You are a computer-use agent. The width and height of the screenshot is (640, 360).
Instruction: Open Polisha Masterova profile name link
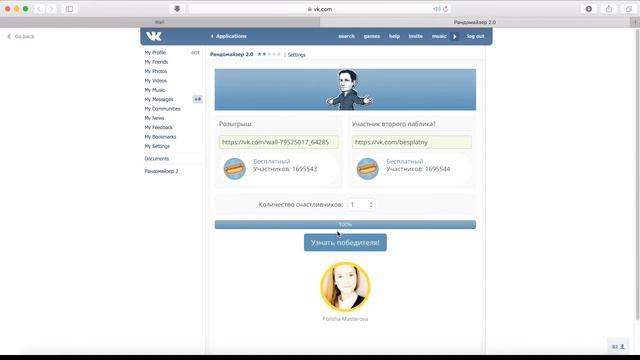coord(345,319)
